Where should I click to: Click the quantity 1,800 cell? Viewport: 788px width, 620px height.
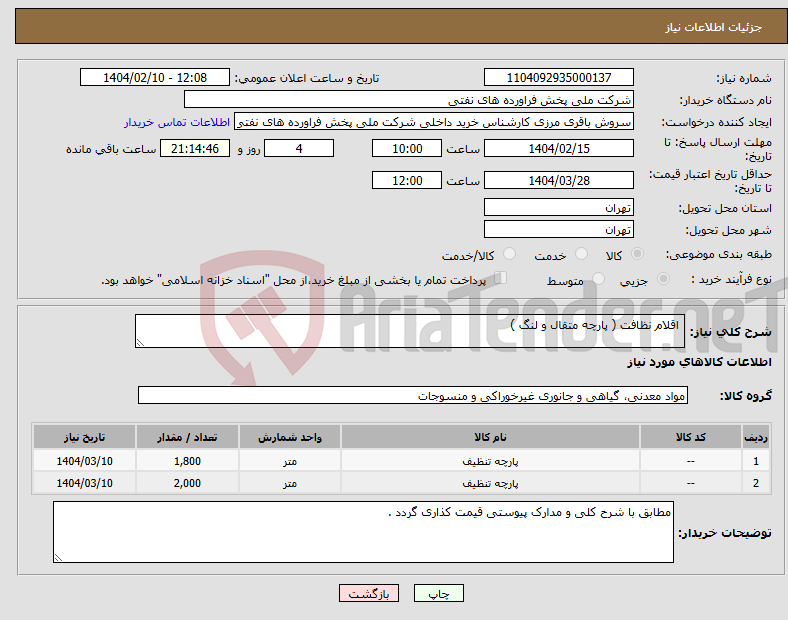click(x=187, y=461)
